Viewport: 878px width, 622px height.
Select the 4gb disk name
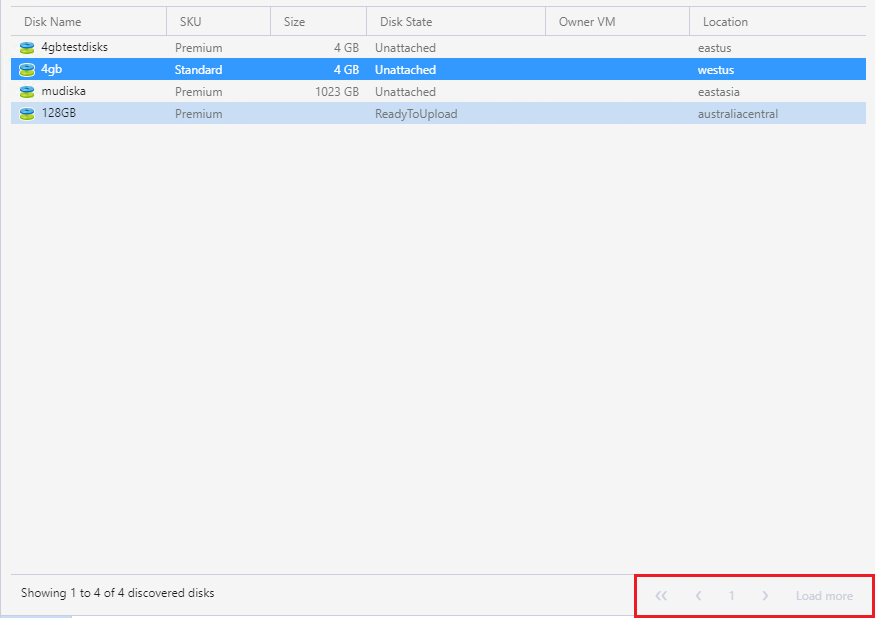click(52, 69)
